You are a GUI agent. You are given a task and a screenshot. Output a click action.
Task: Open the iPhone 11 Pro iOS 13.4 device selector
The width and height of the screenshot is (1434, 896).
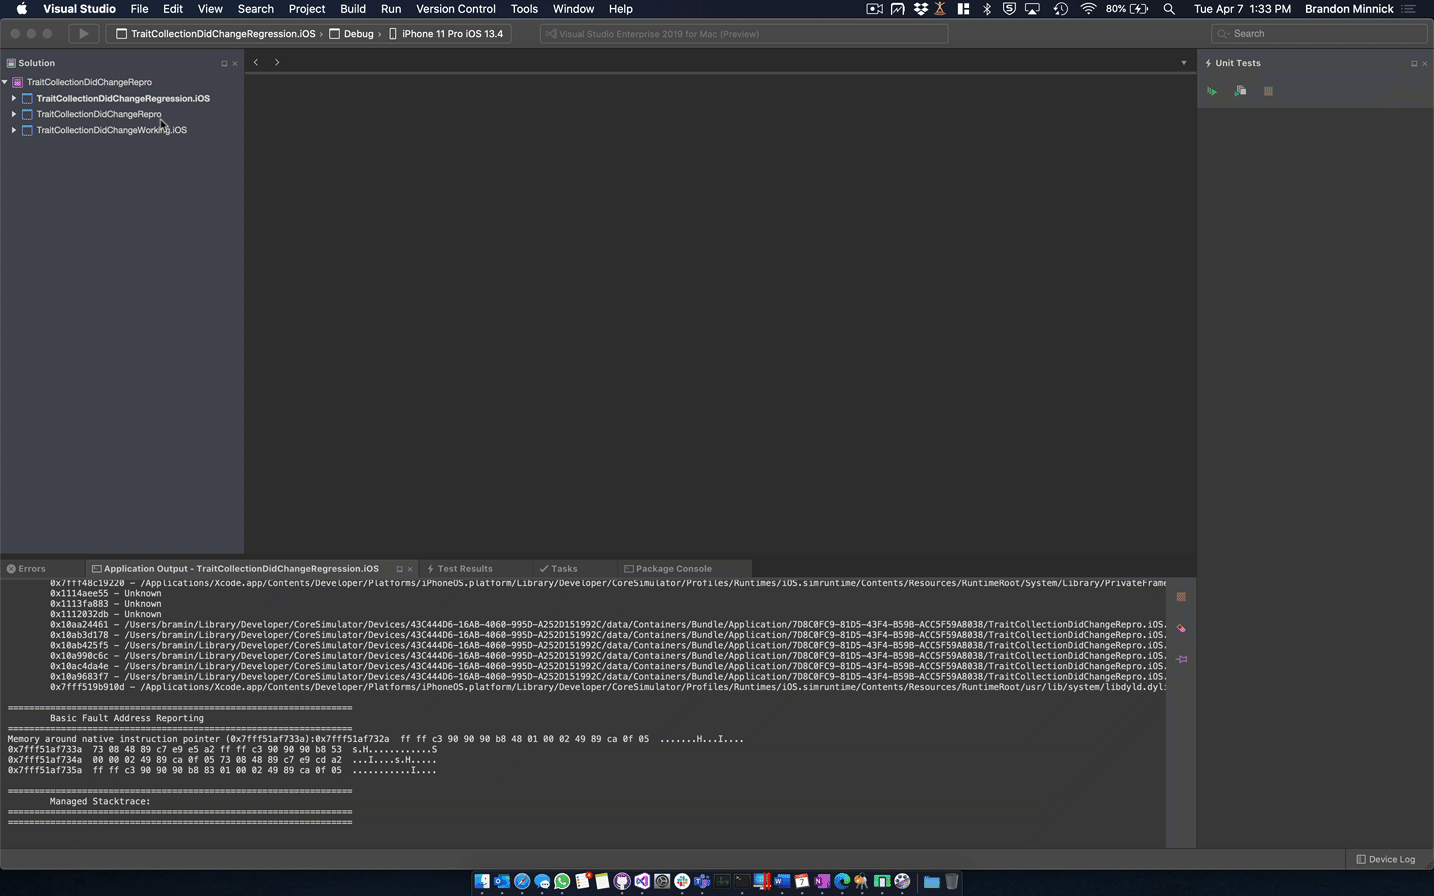pos(446,33)
